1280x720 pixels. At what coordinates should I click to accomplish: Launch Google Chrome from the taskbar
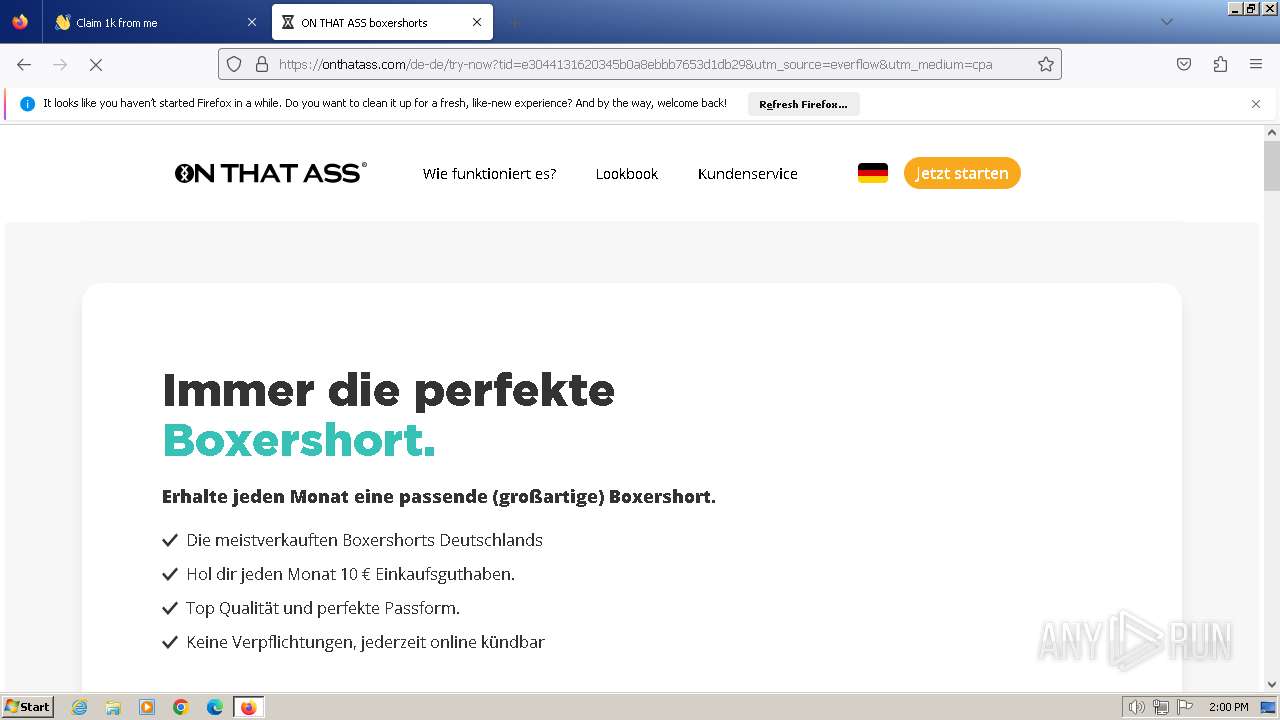point(181,707)
